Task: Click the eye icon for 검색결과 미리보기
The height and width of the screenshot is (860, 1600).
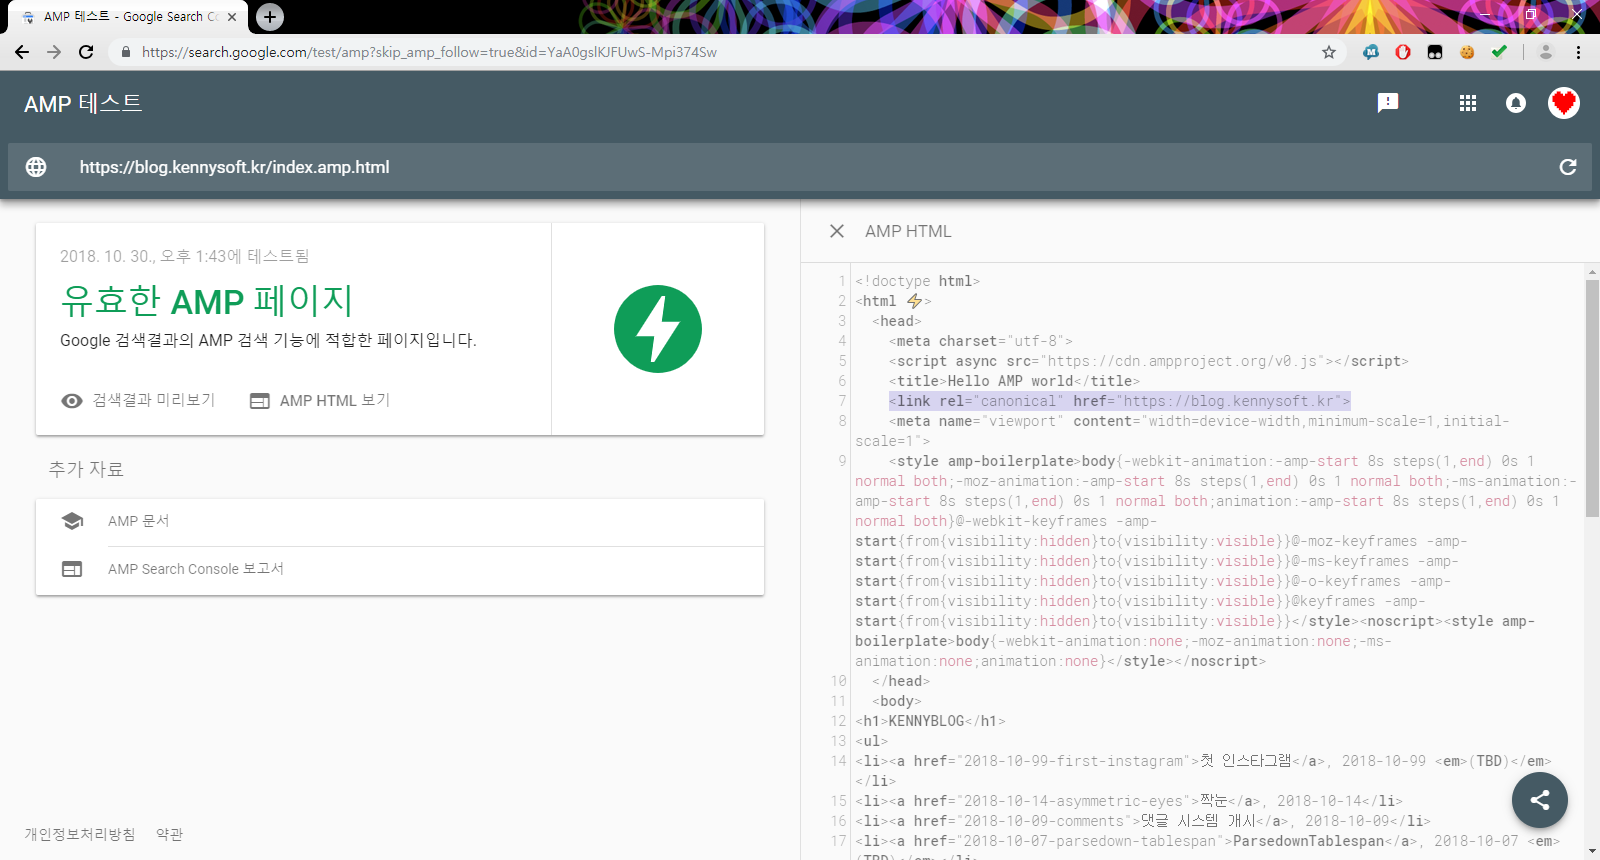Action: [72, 401]
